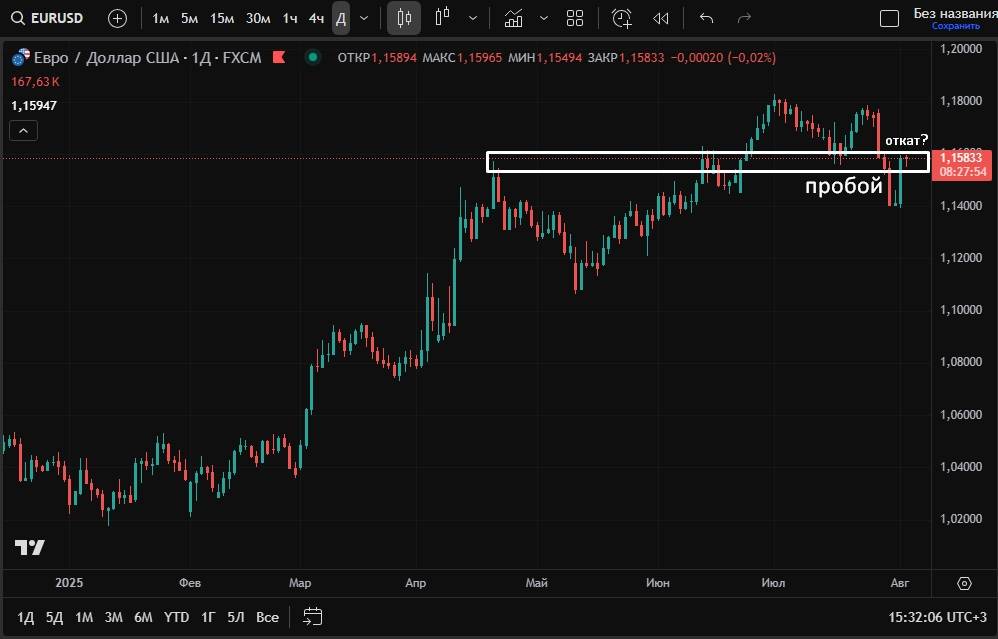Select the Д daily timeframe
The image size is (998, 639).
341,18
